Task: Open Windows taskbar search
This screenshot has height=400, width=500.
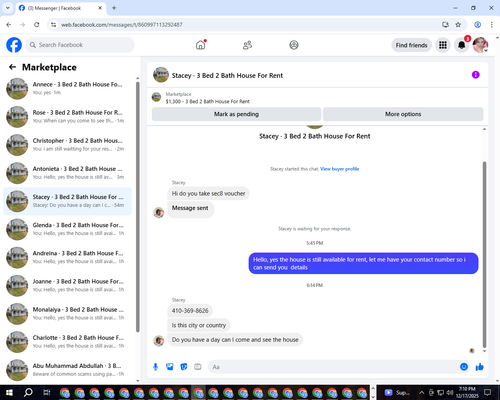Action: coord(28,392)
